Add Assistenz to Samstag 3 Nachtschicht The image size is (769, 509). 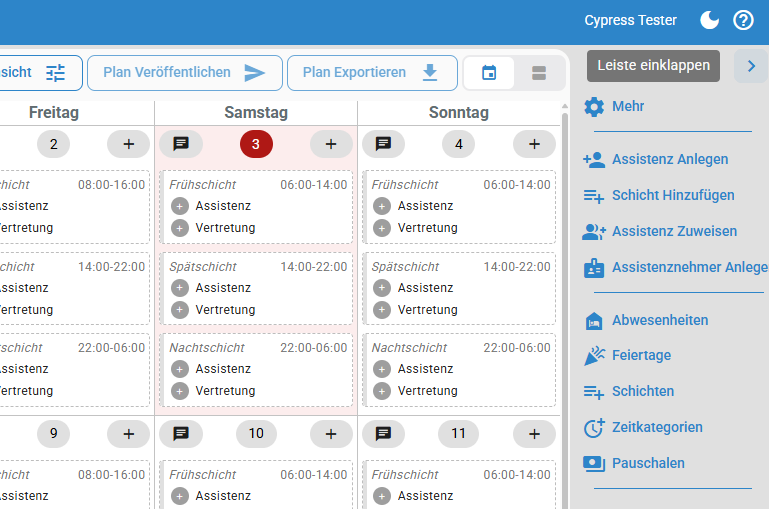click(179, 369)
